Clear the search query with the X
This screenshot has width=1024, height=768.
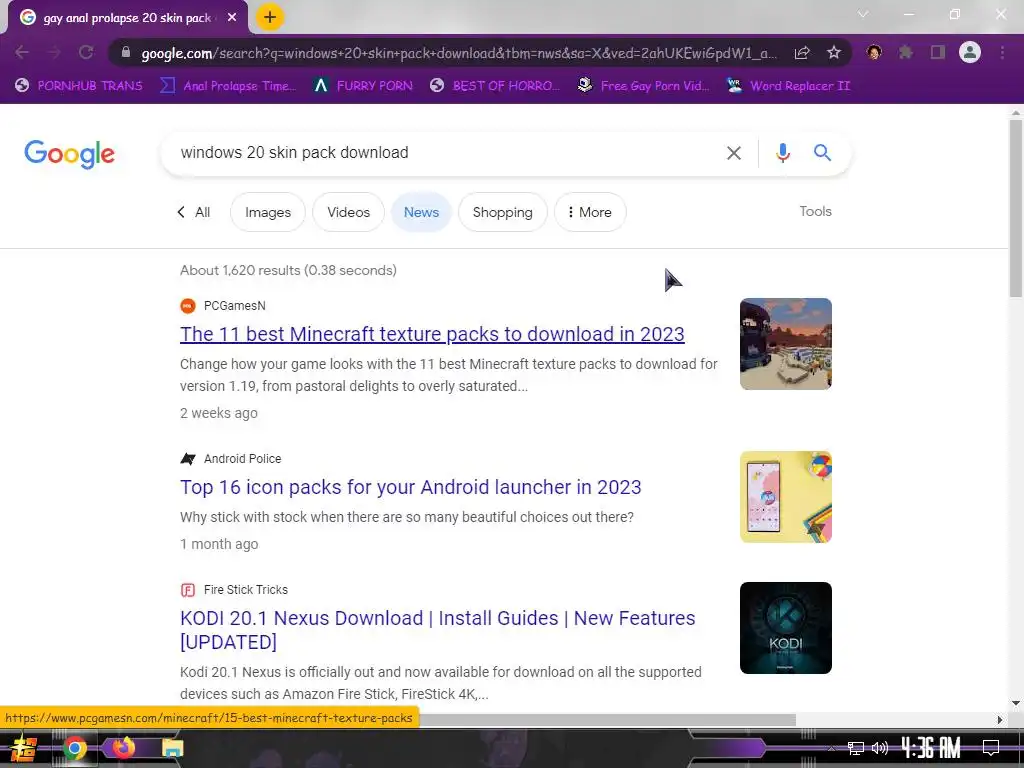coord(734,153)
